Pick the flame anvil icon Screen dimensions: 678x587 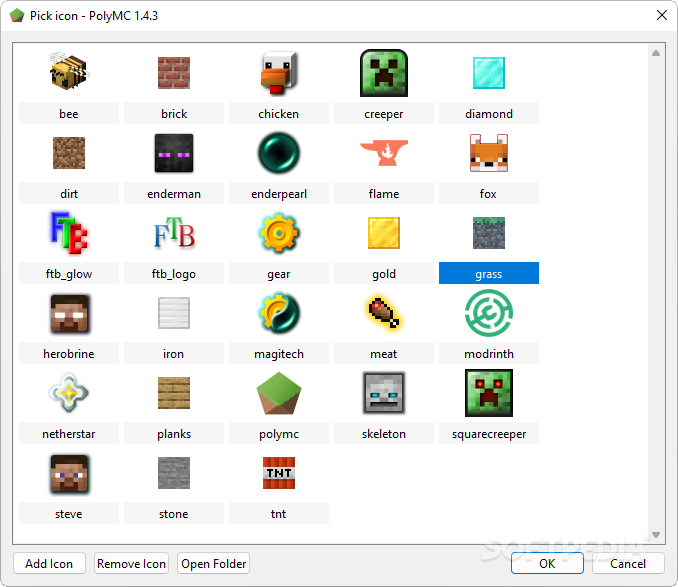[x=384, y=153]
